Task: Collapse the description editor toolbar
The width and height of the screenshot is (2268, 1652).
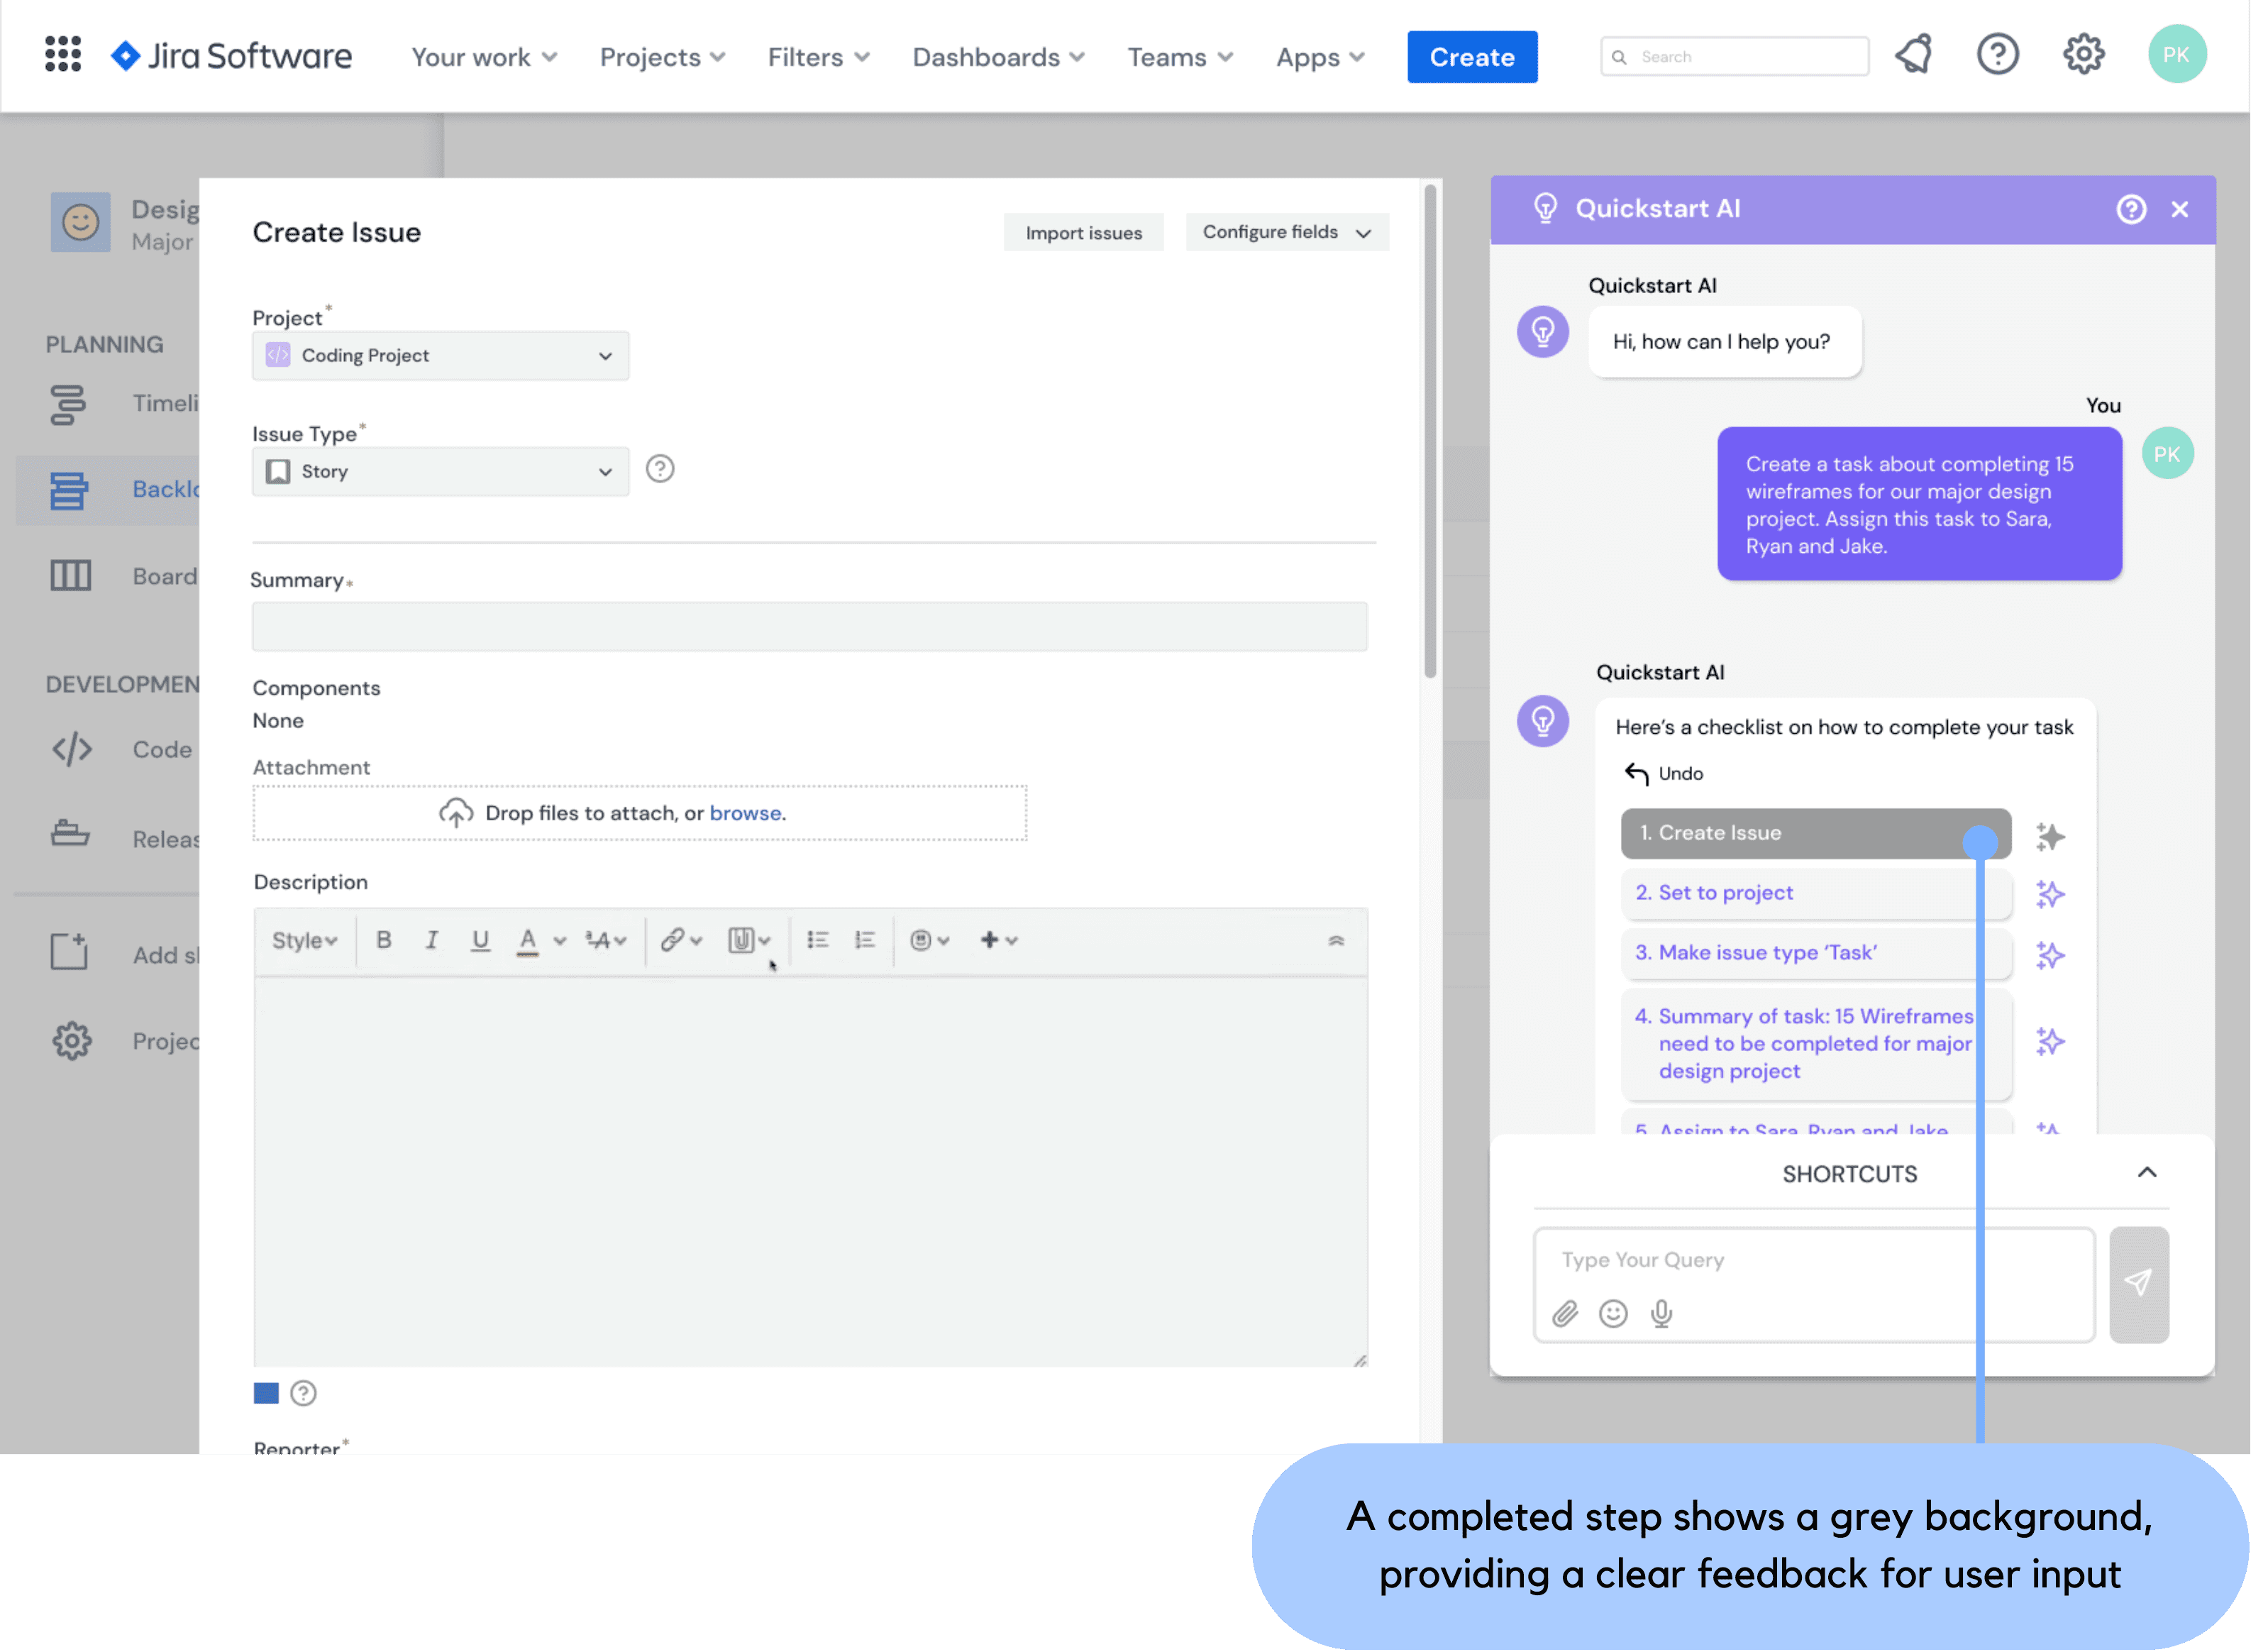Action: (x=1337, y=942)
